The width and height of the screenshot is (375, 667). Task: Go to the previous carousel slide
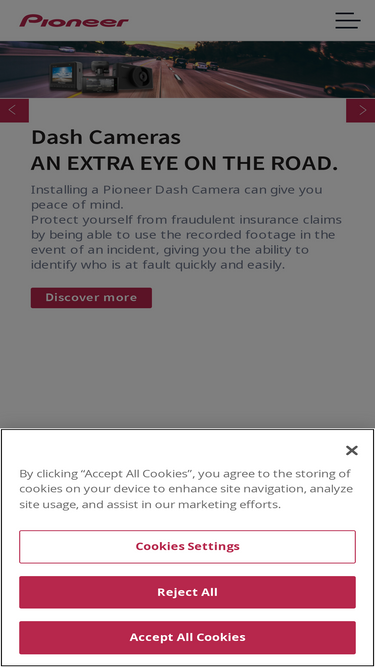coord(14,111)
